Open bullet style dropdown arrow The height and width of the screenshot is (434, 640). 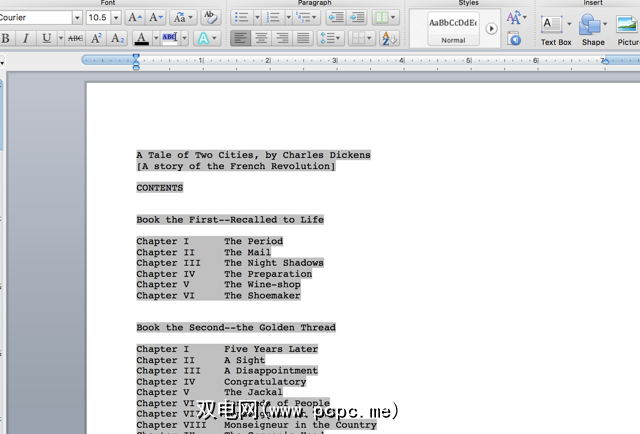257,18
